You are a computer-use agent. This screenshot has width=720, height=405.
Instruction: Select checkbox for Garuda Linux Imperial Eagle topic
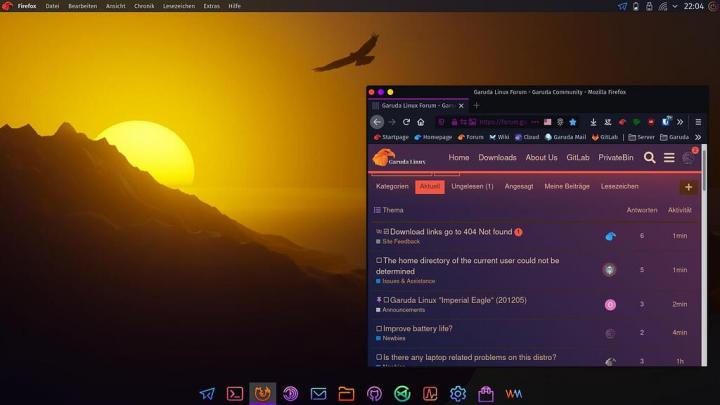[386, 300]
